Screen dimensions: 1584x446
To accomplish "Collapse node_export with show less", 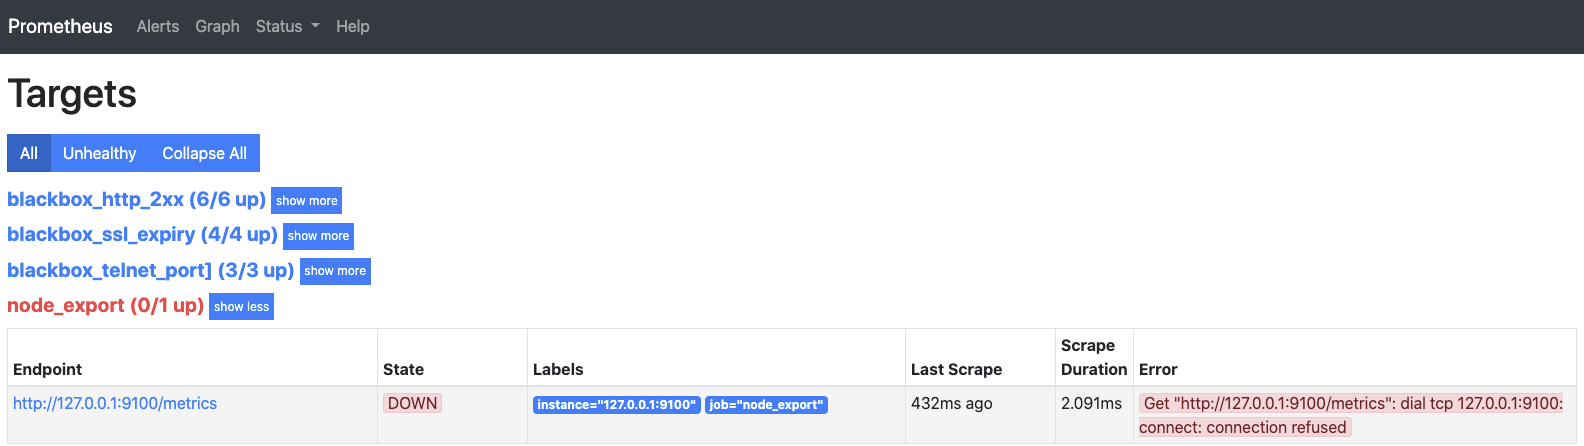I will click(241, 307).
